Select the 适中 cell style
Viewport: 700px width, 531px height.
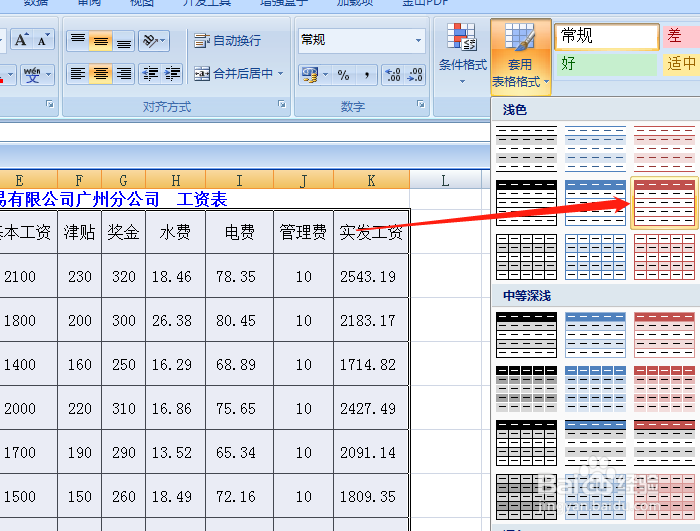(681, 64)
